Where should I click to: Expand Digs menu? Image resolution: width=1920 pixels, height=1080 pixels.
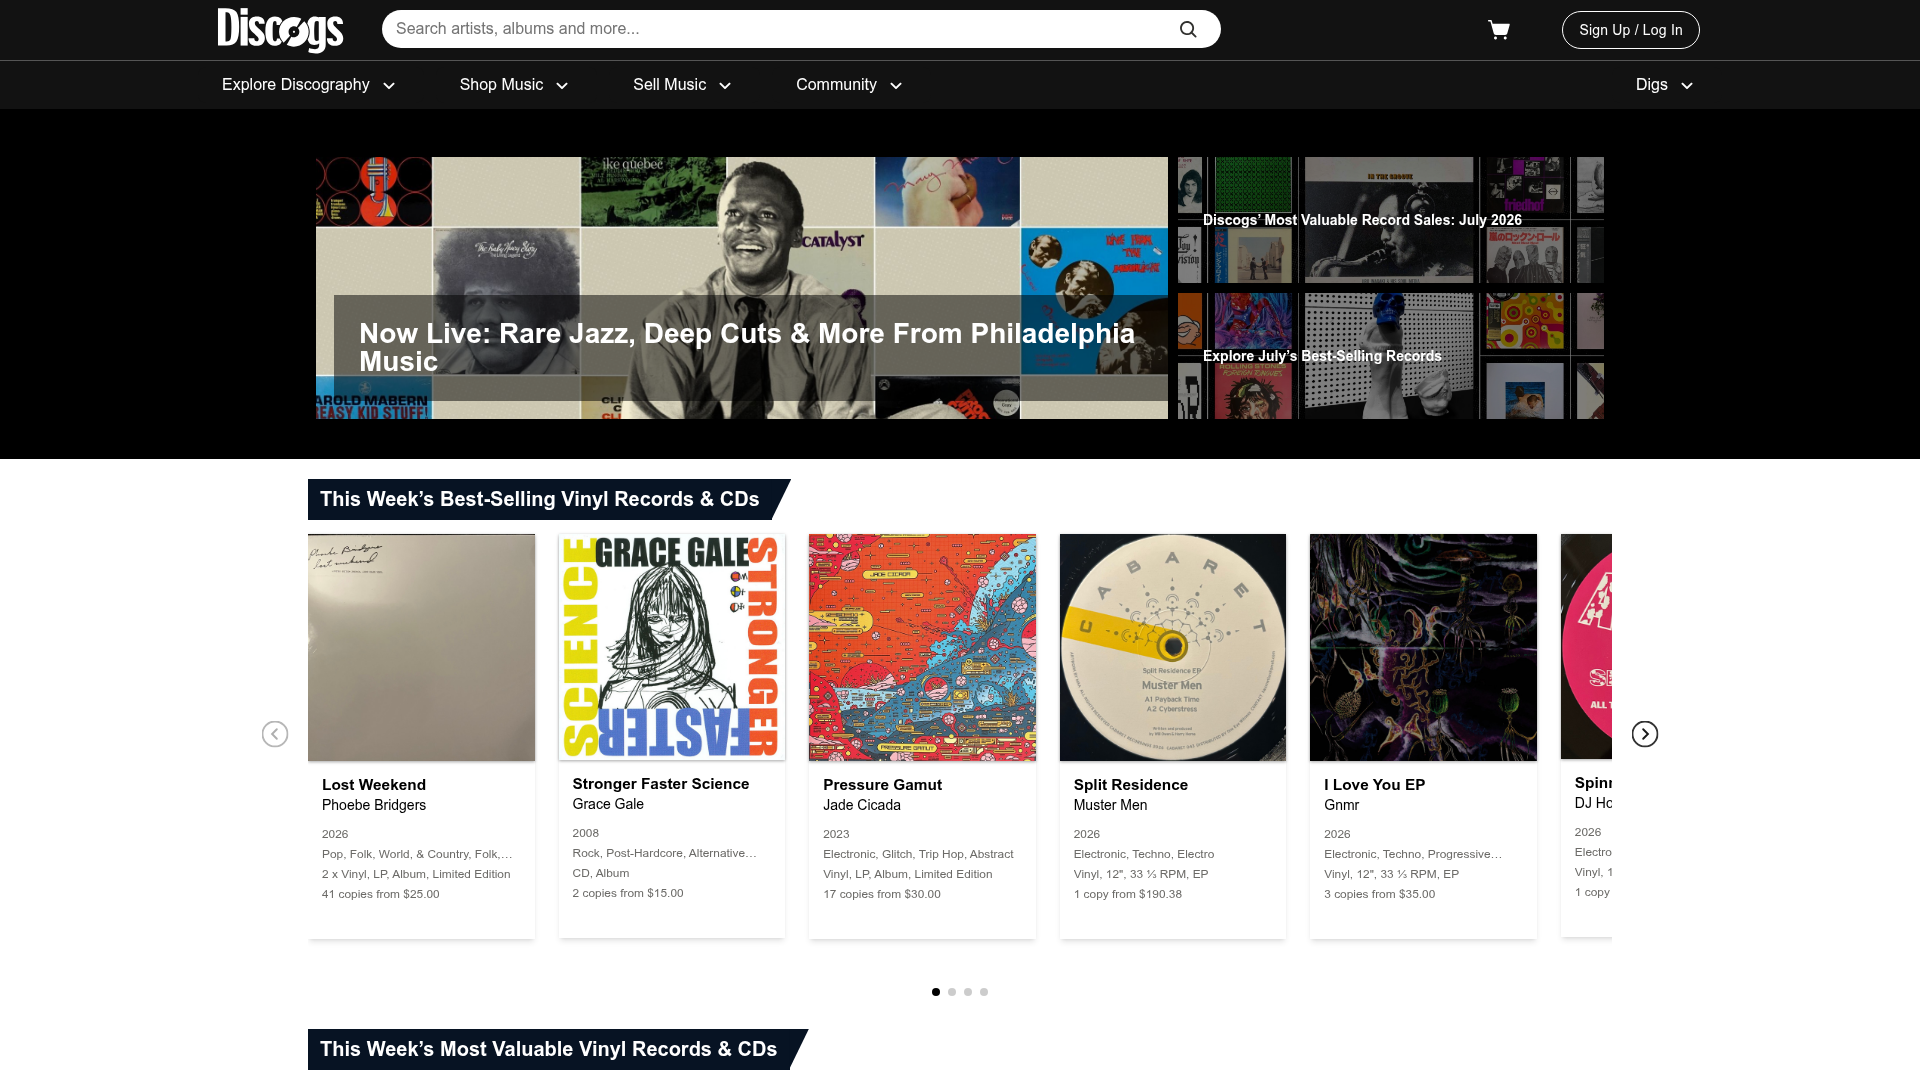click(1664, 85)
